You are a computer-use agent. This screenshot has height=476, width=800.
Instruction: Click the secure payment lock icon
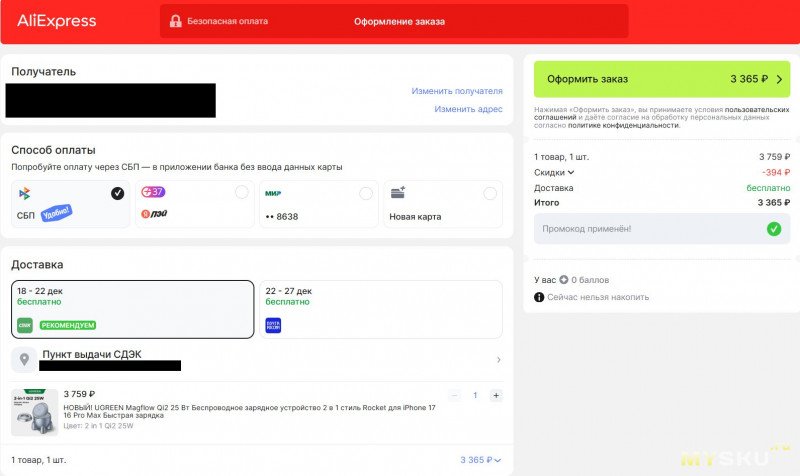click(x=176, y=21)
